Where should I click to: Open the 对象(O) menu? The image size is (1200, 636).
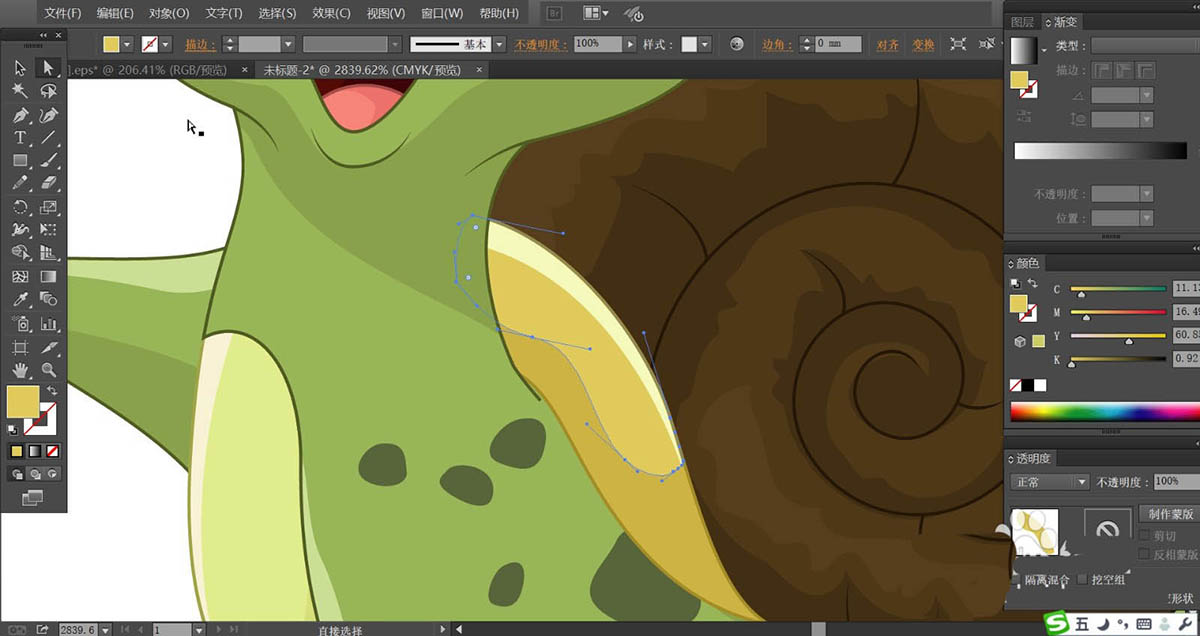pos(169,13)
